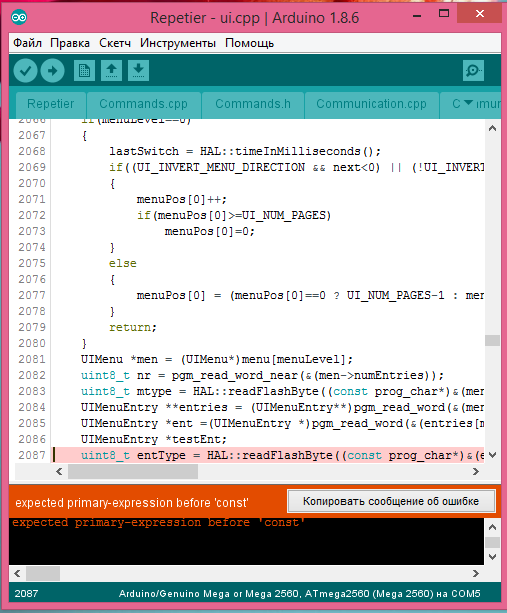Open the Serial Monitor magnifier icon
The width and height of the screenshot is (507, 613).
pos(473,70)
